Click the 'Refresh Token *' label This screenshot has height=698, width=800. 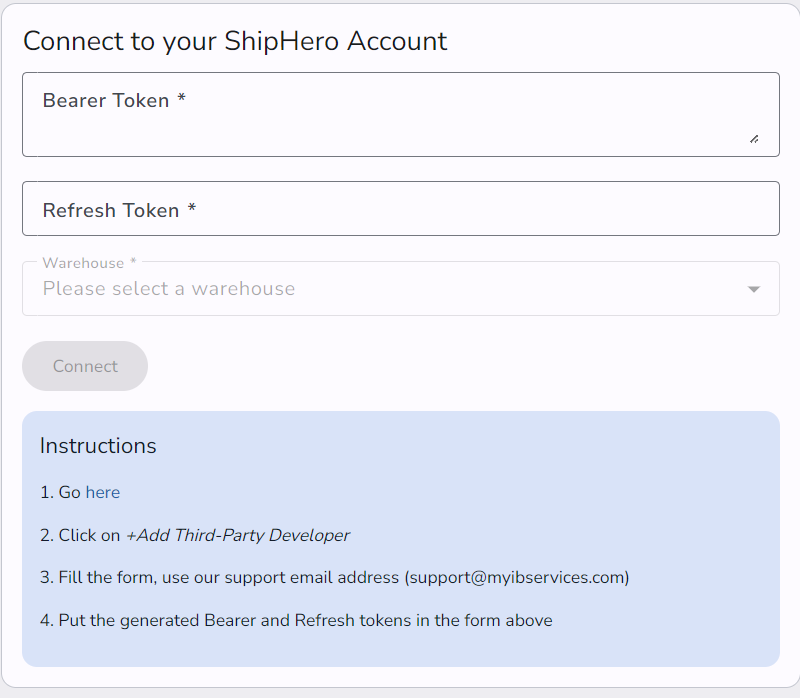[x=119, y=210]
